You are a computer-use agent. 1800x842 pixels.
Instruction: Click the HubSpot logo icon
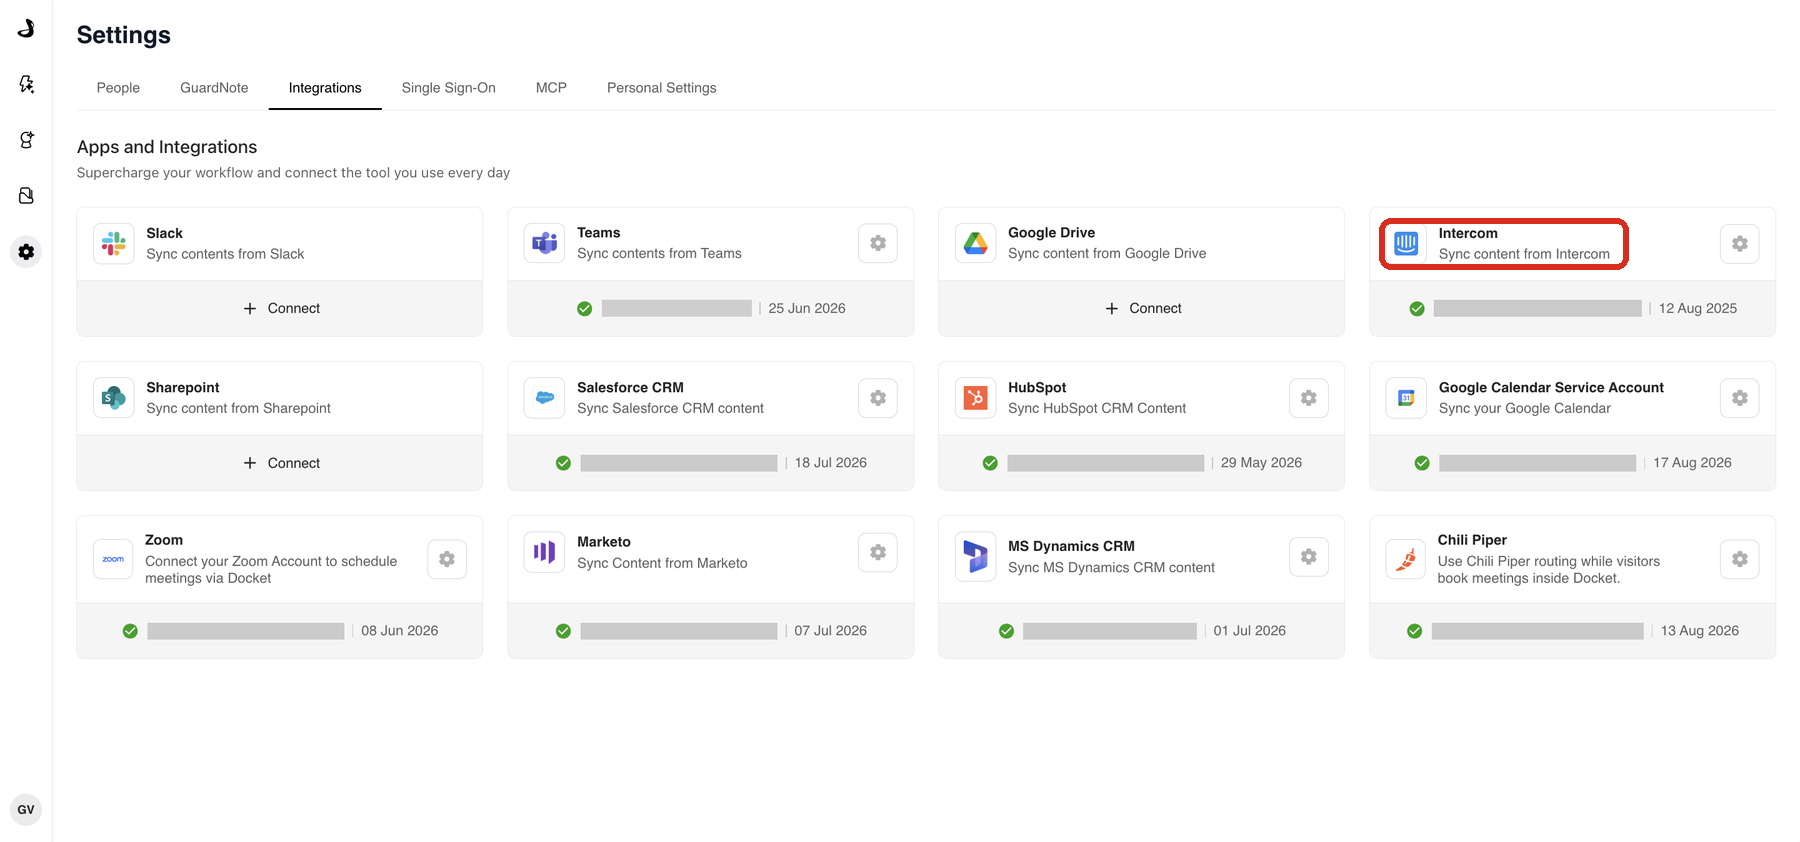(976, 398)
